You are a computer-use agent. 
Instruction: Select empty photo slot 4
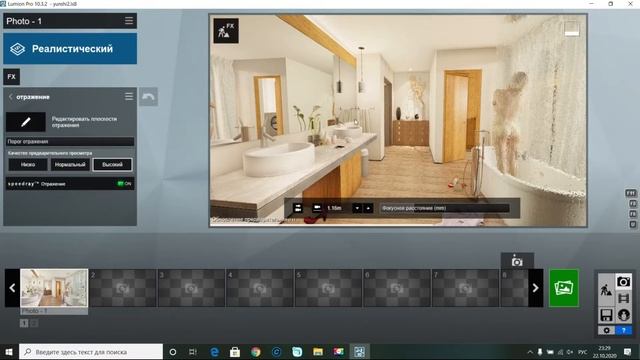260,288
